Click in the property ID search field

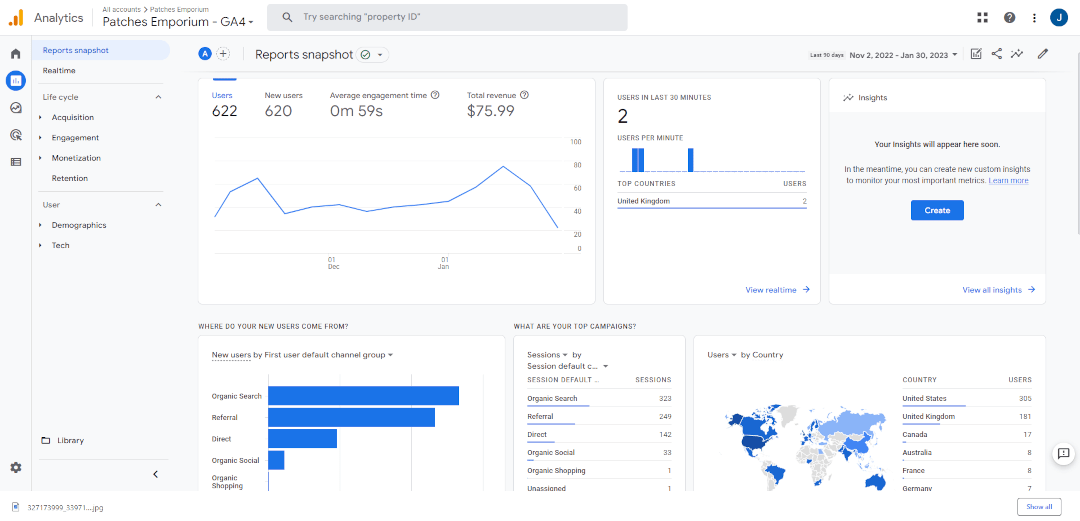tap(447, 17)
